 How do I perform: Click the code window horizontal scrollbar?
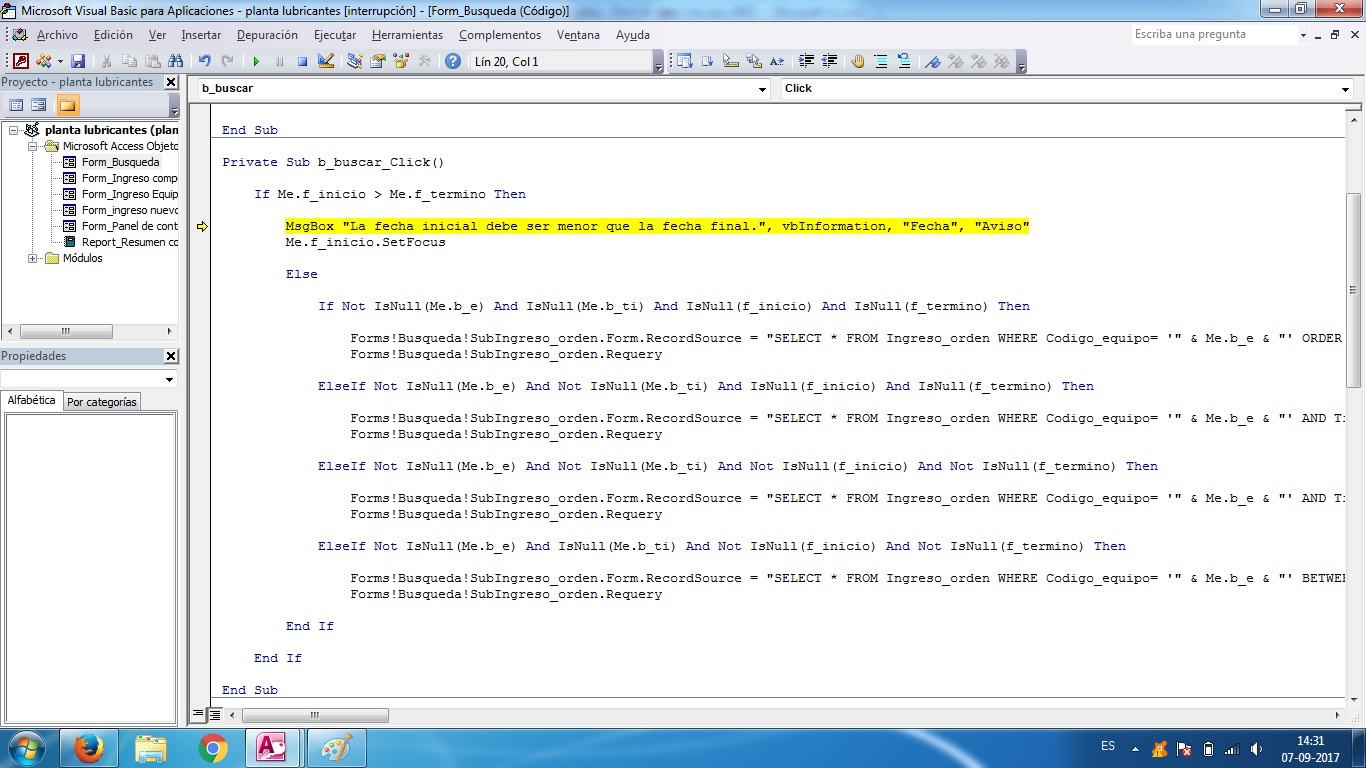pos(315,715)
